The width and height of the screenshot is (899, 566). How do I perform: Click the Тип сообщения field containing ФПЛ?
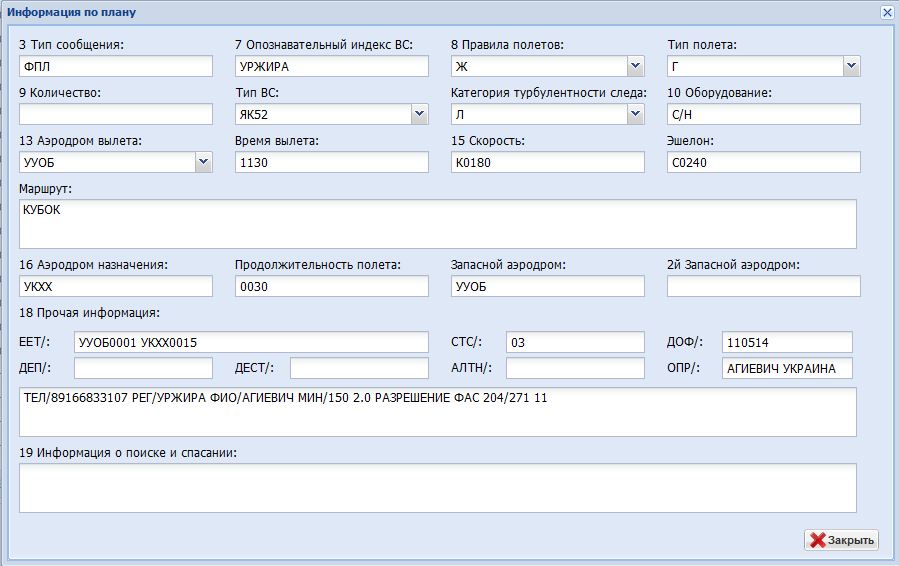pyautogui.click(x=116, y=67)
